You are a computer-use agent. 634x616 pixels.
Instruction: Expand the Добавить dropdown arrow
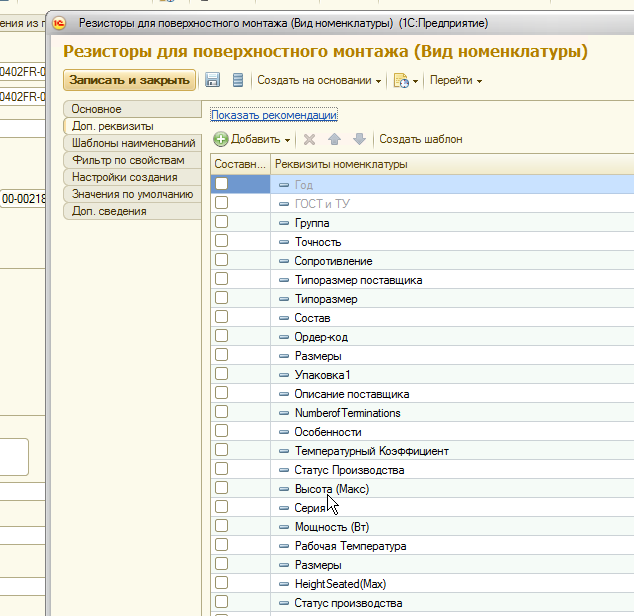pos(287,140)
